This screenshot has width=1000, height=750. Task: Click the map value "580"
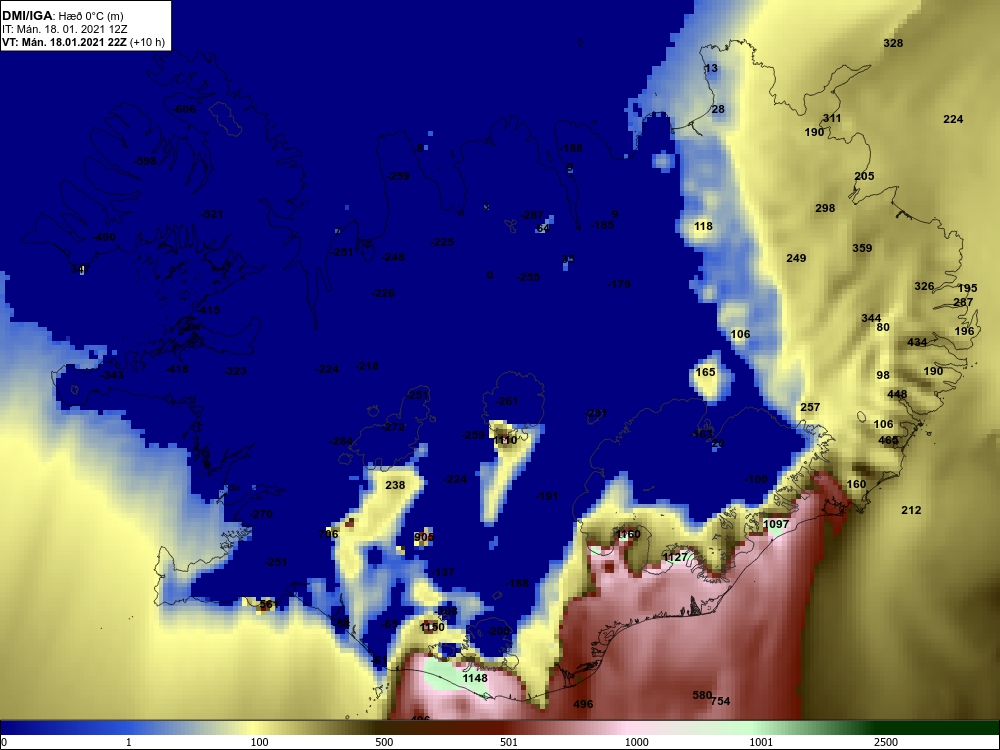pos(702,695)
